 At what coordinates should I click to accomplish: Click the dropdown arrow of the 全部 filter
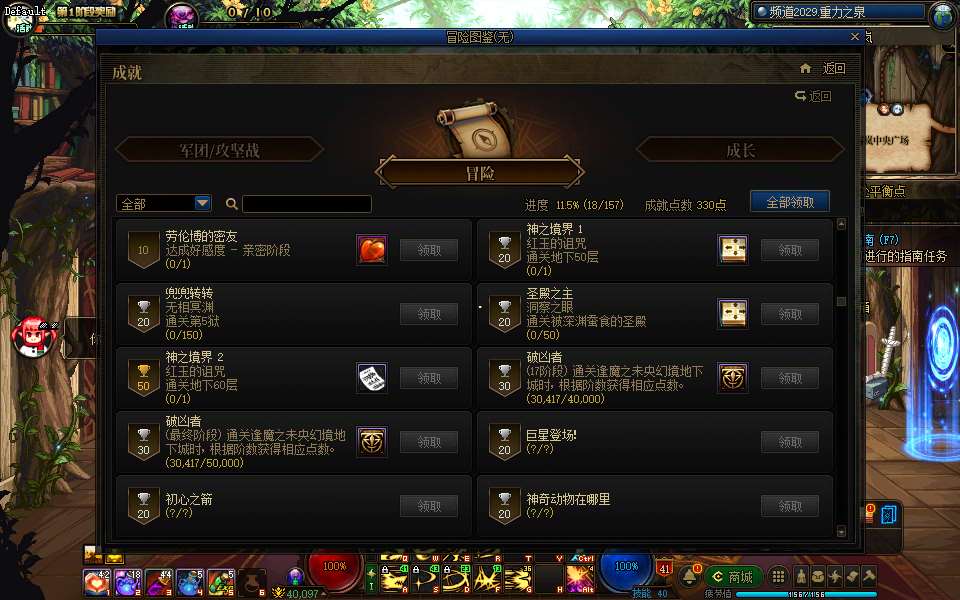203,203
